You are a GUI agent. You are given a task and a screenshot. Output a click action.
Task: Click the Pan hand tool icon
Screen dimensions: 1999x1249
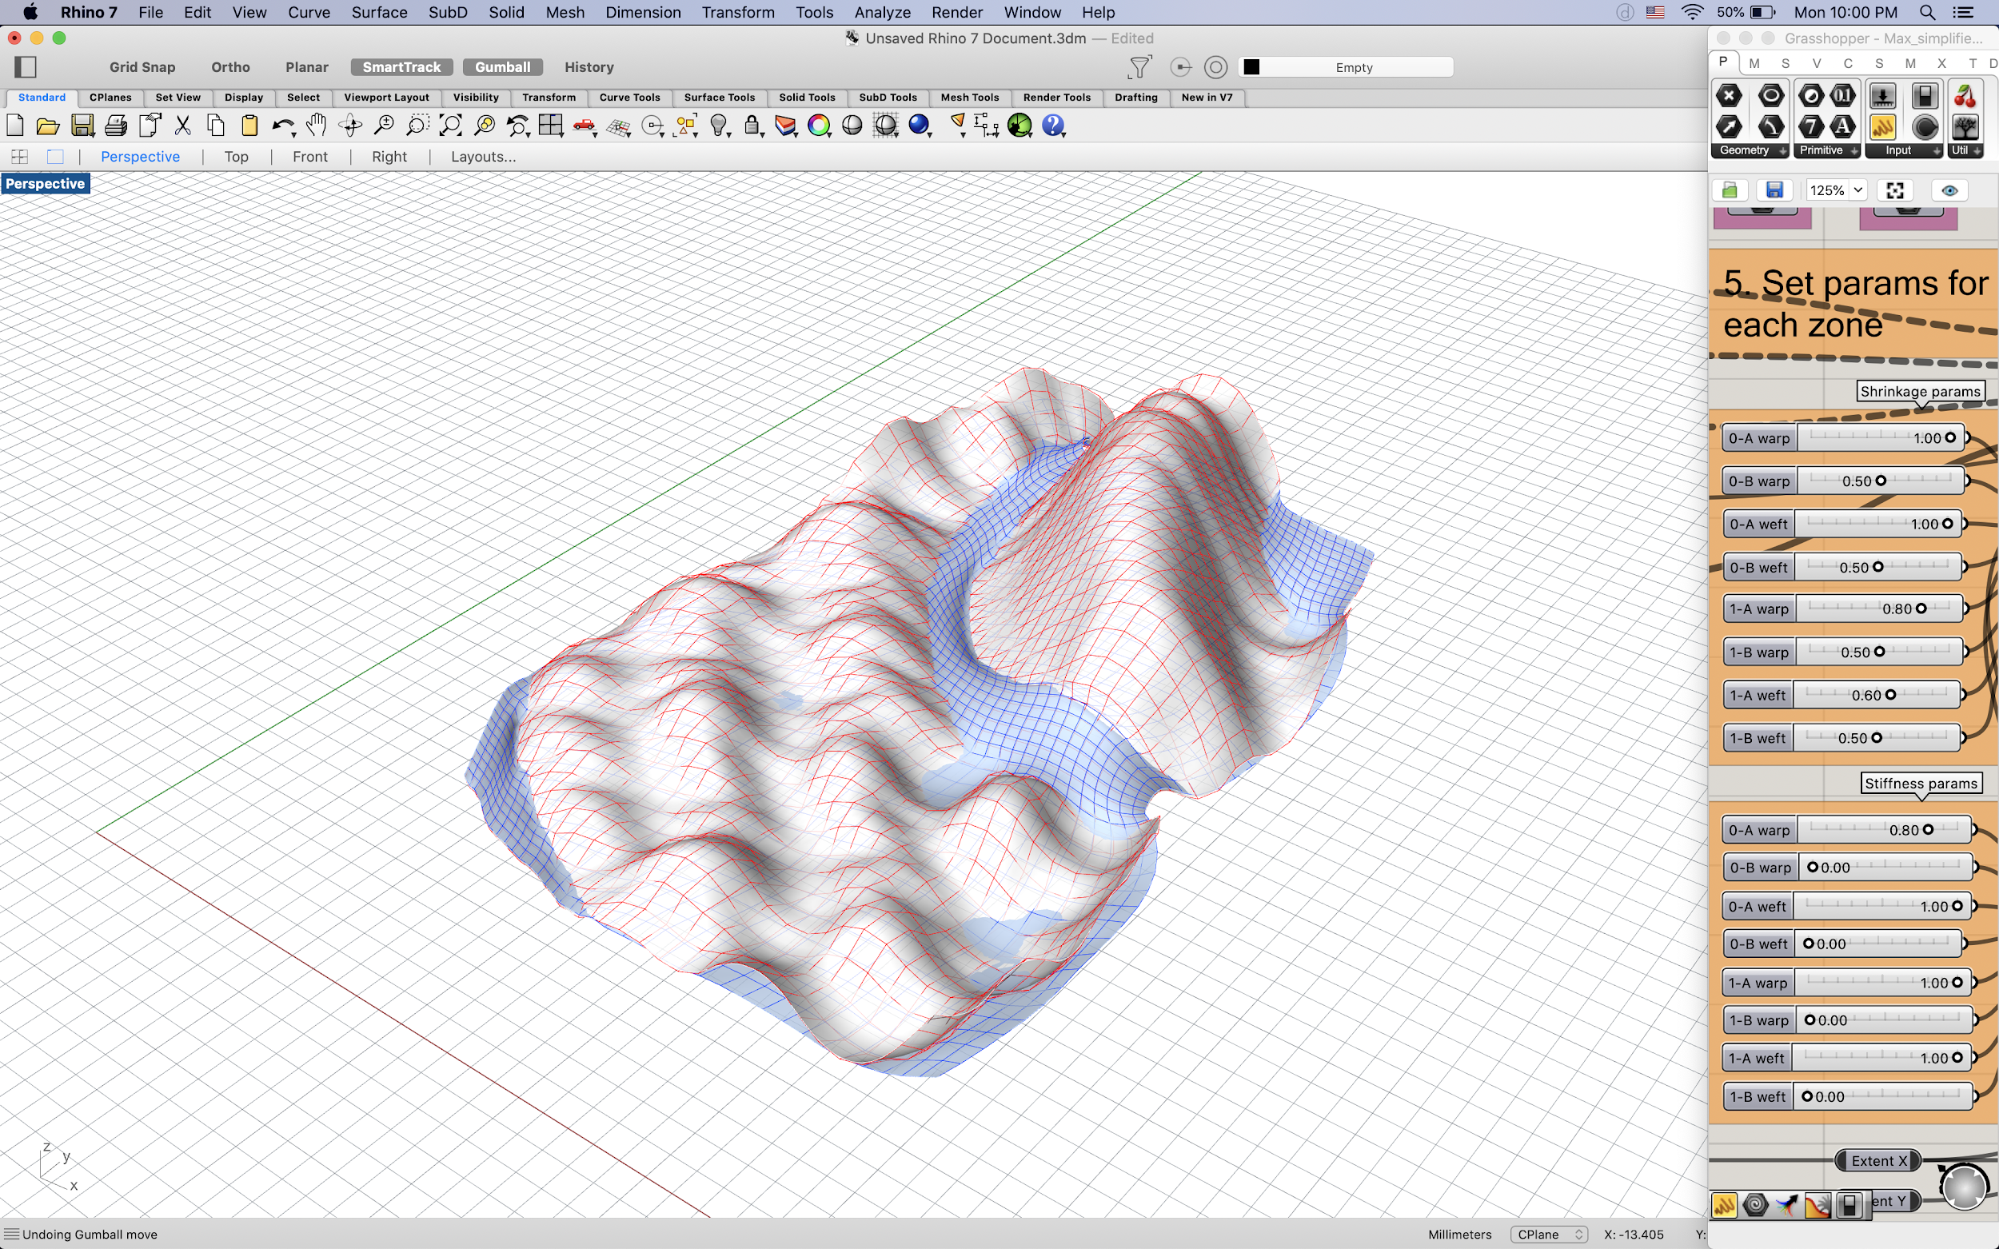coord(316,125)
